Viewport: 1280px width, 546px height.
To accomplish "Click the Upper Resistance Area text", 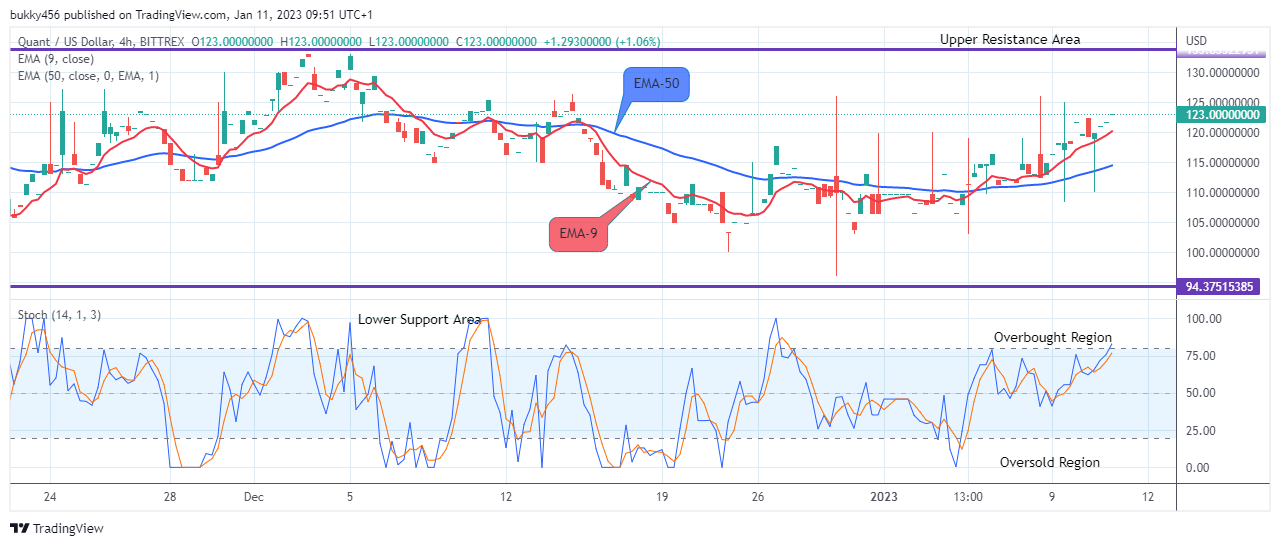I will click(1010, 39).
